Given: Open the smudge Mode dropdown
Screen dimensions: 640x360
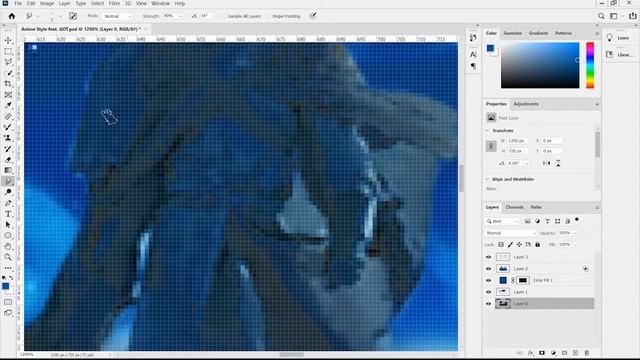Looking at the screenshot, I should [117, 16].
